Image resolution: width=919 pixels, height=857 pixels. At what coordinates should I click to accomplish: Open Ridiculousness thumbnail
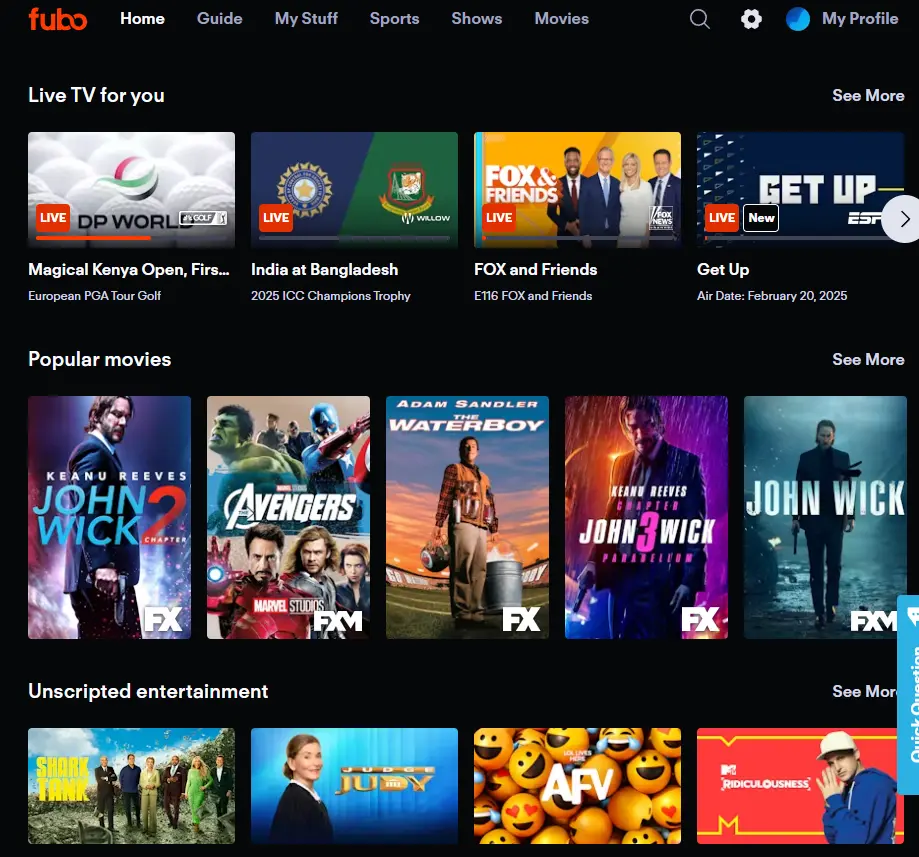(800, 786)
